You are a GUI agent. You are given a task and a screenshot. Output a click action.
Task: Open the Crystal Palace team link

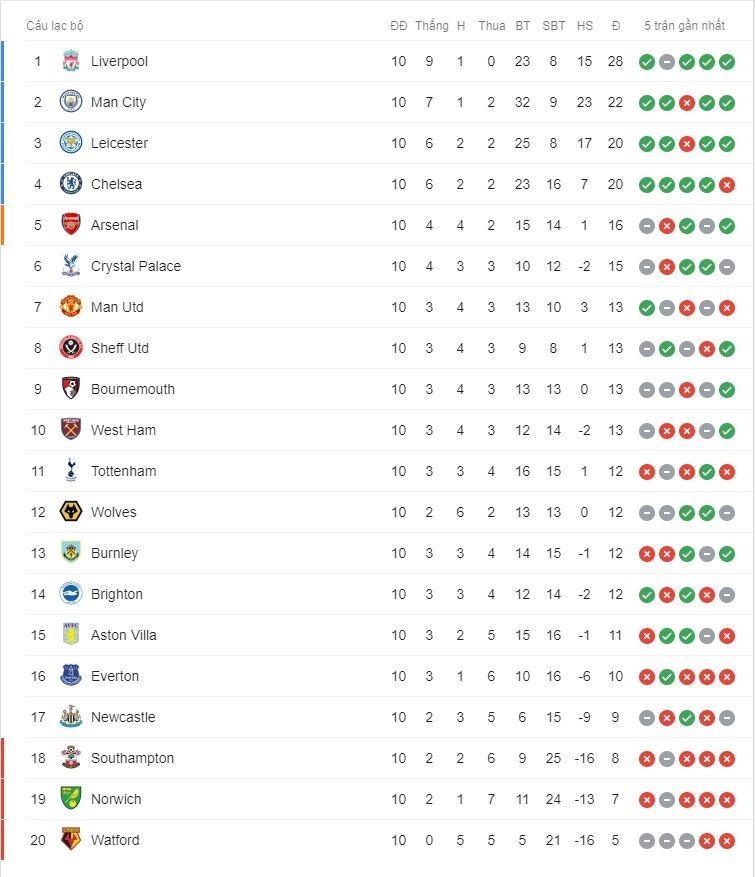[x=136, y=266]
